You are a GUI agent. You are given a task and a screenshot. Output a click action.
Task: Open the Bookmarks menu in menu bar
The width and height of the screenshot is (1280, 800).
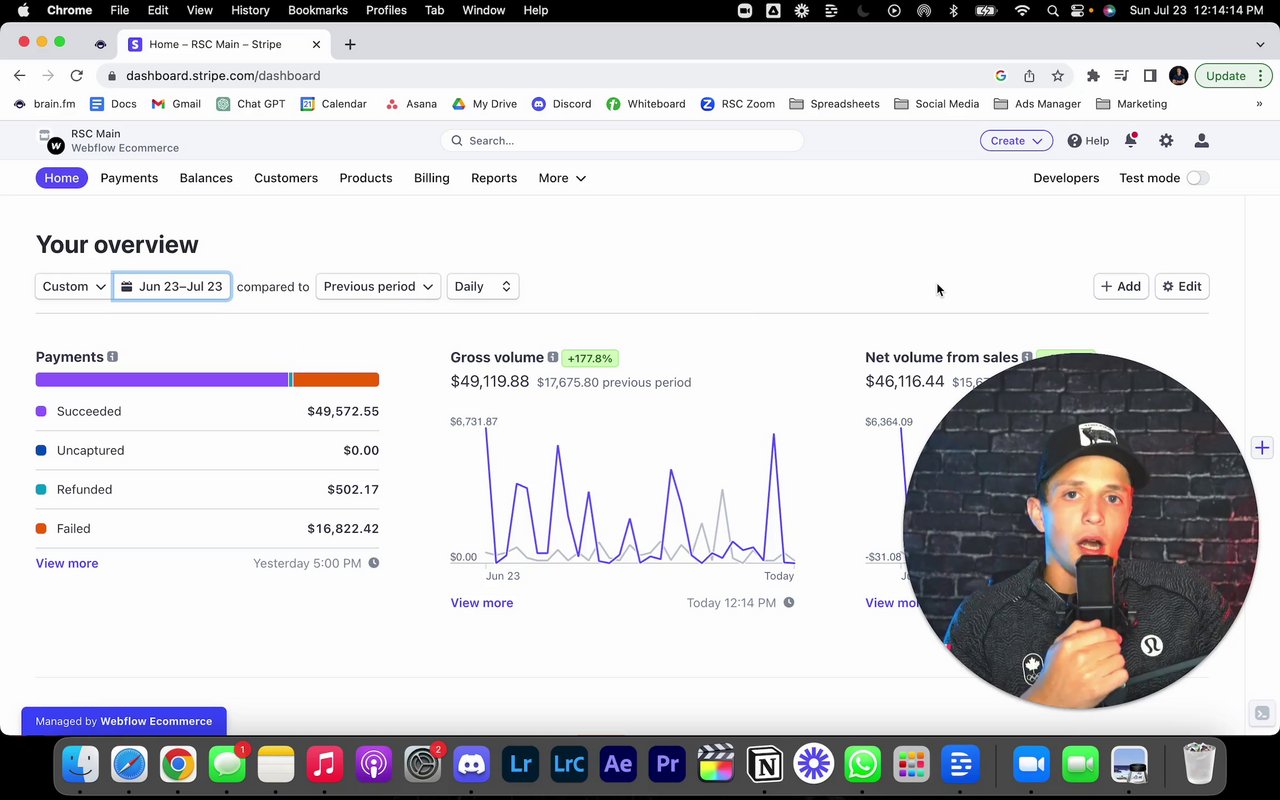pos(318,10)
